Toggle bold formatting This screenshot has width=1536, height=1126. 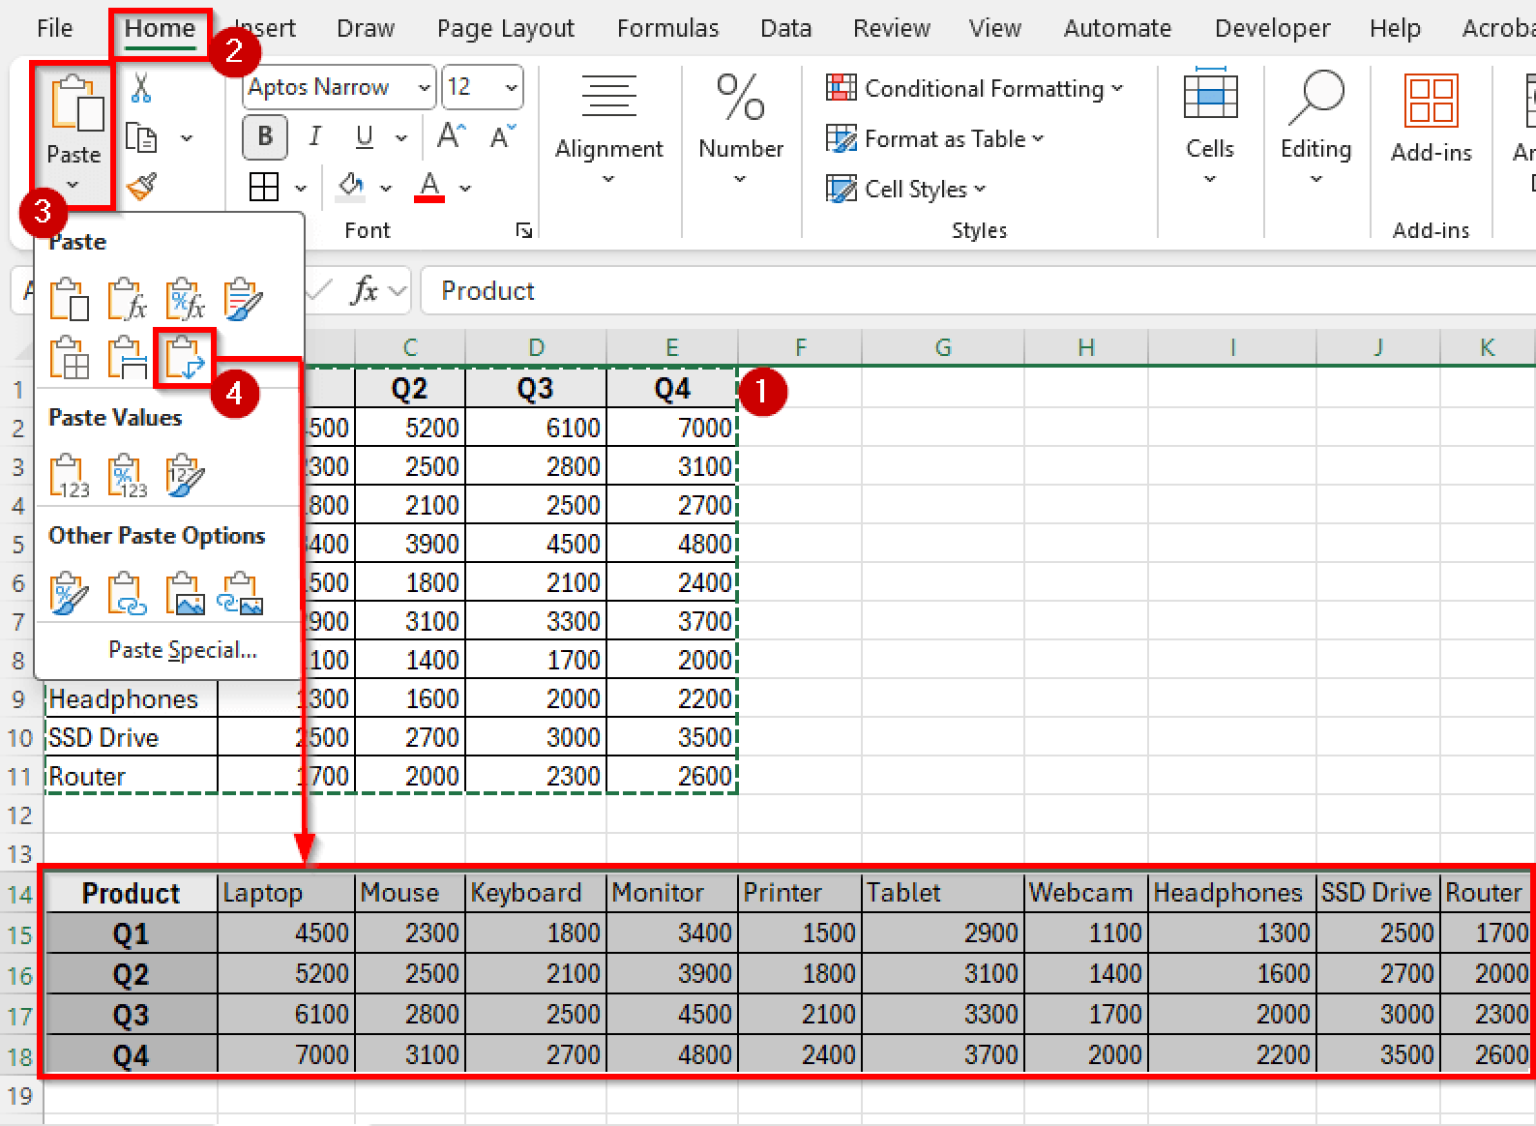pyautogui.click(x=264, y=137)
